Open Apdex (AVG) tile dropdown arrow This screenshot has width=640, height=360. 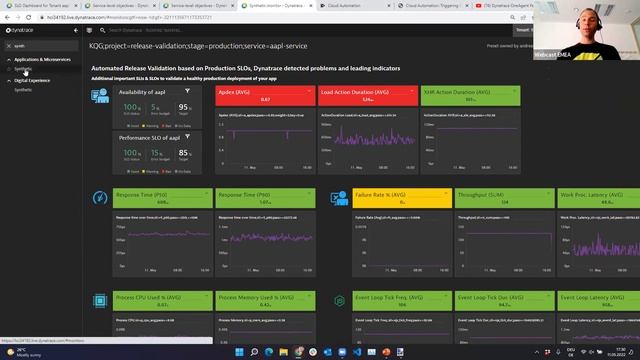click(309, 91)
